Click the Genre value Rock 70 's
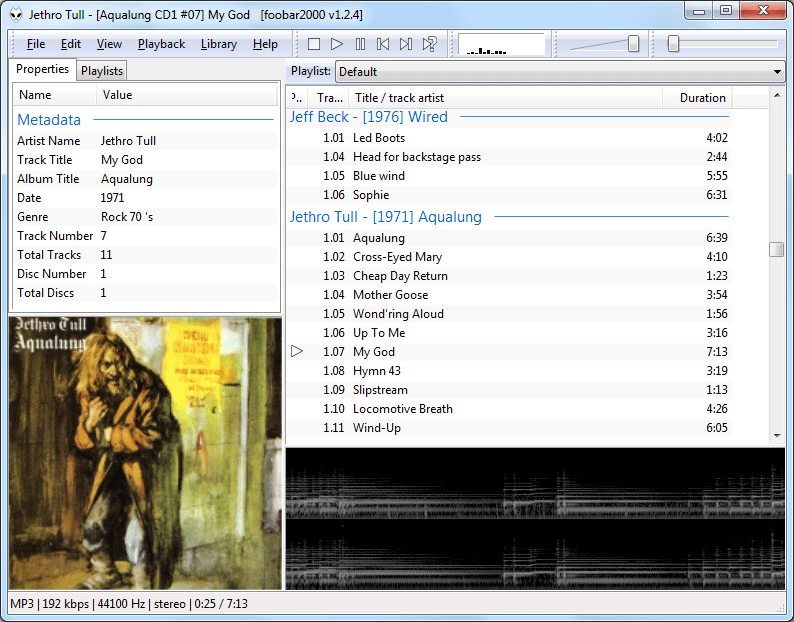 [x=127, y=217]
